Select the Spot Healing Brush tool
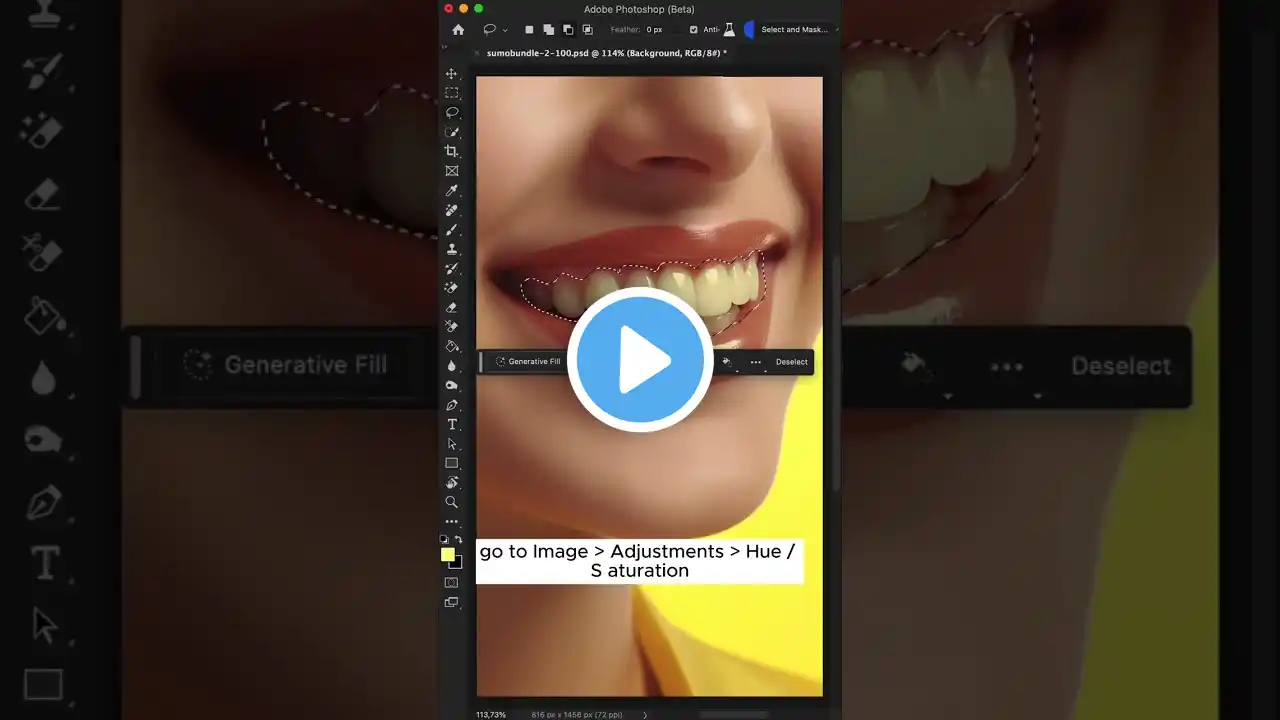 452,210
